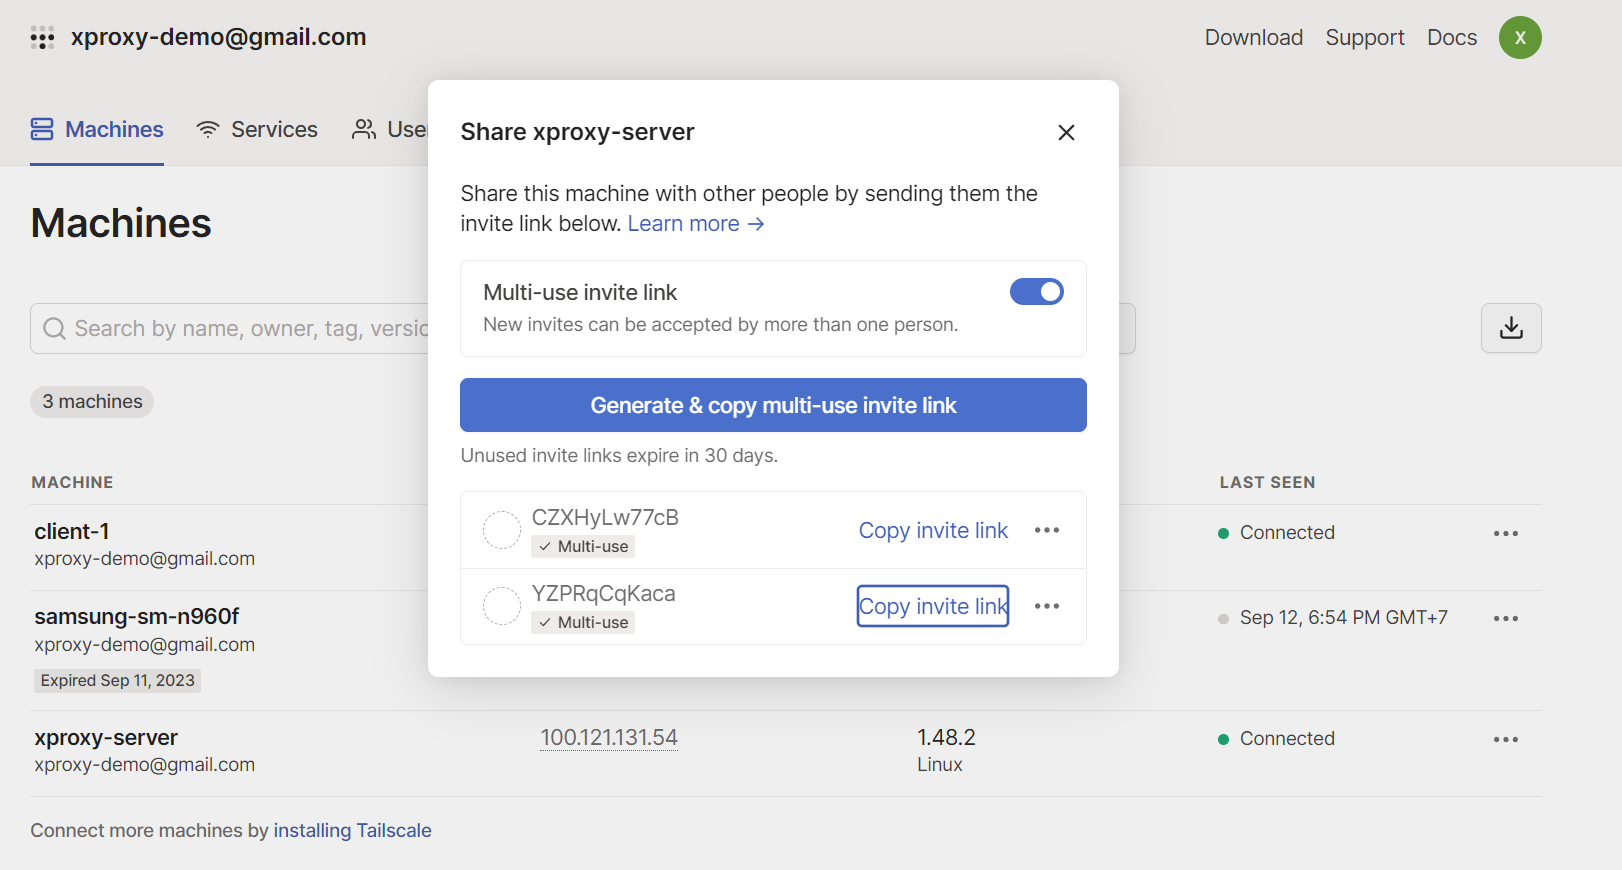Switch to the Services tab
The width and height of the screenshot is (1622, 870).
pyautogui.click(x=257, y=129)
